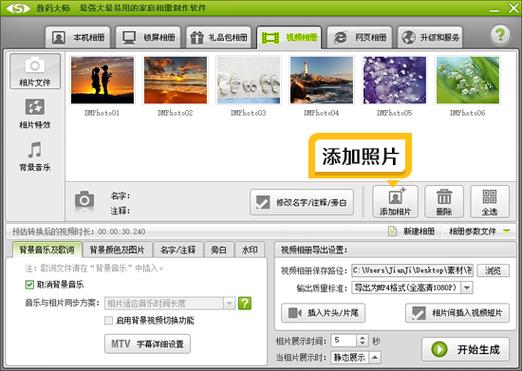The image size is (522, 371).
Task: Click the green help question mark icon at top right
Action: (x=500, y=35)
